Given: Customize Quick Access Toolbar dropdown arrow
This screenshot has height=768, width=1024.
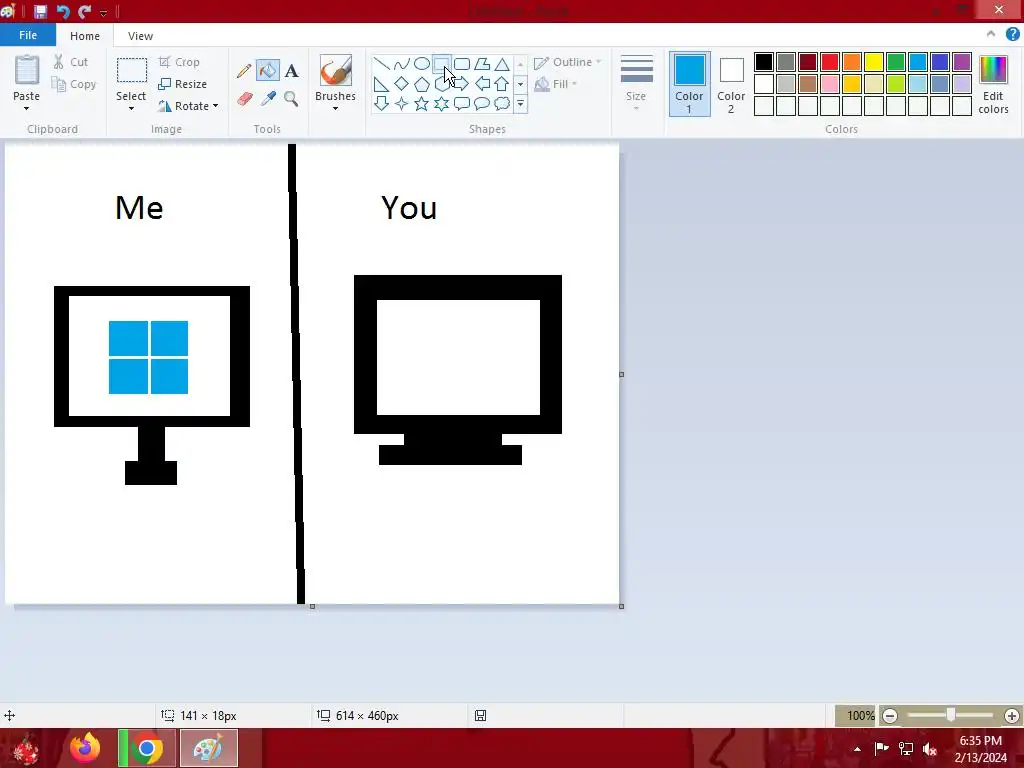Looking at the screenshot, I should coord(103,12).
